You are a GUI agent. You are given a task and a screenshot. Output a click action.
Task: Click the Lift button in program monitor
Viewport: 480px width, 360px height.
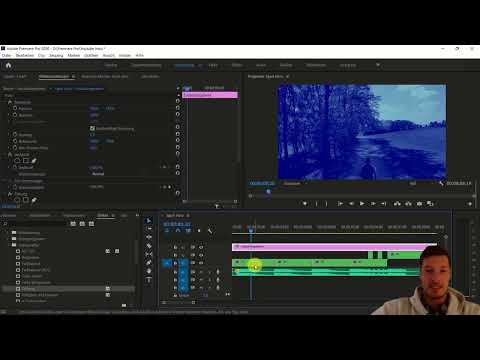[397, 203]
